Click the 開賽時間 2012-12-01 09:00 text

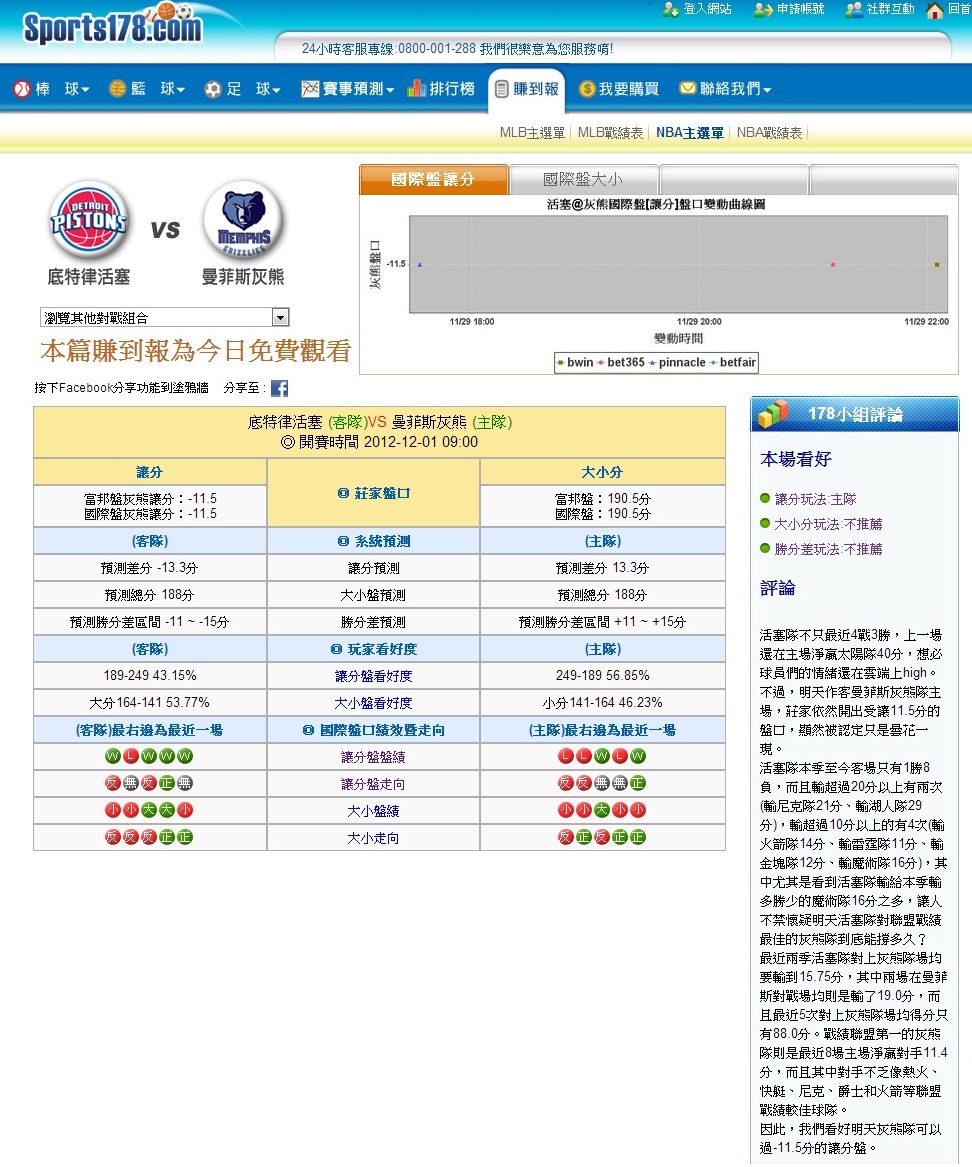[x=380, y=442]
